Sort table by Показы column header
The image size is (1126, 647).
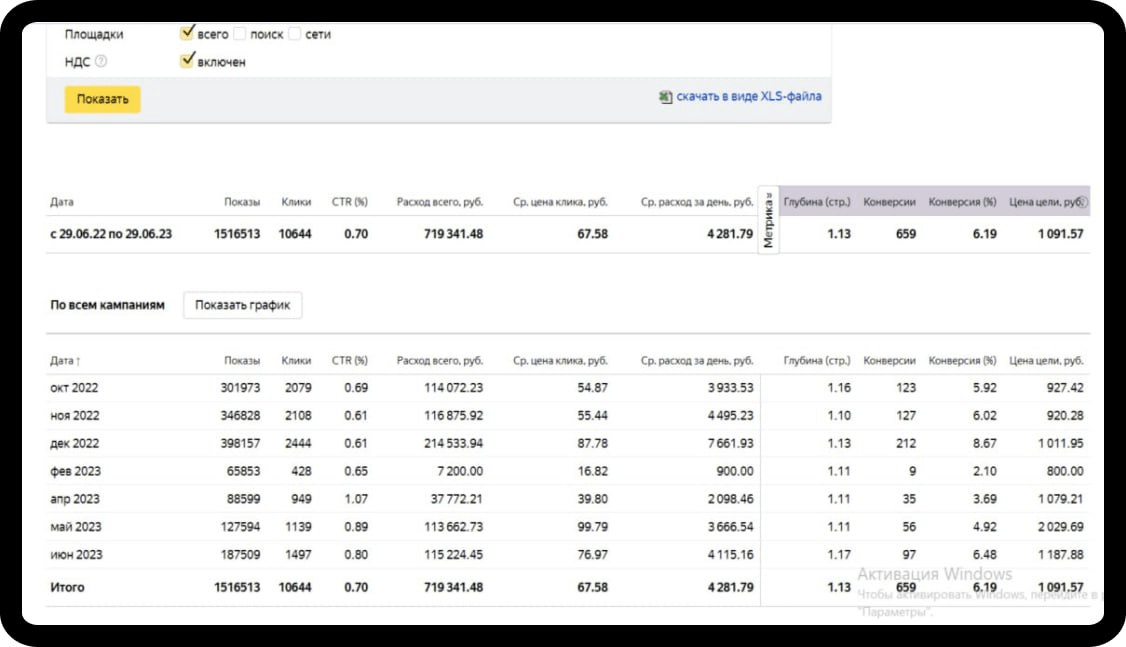[x=242, y=361]
